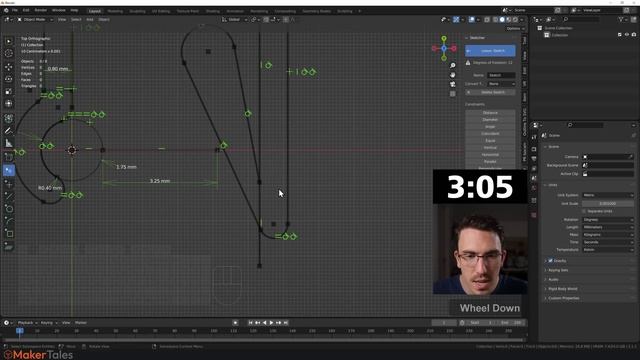The image size is (640, 360).
Task: Switch perspective/orthographic grid icon
Action: pyautogui.click(x=453, y=94)
